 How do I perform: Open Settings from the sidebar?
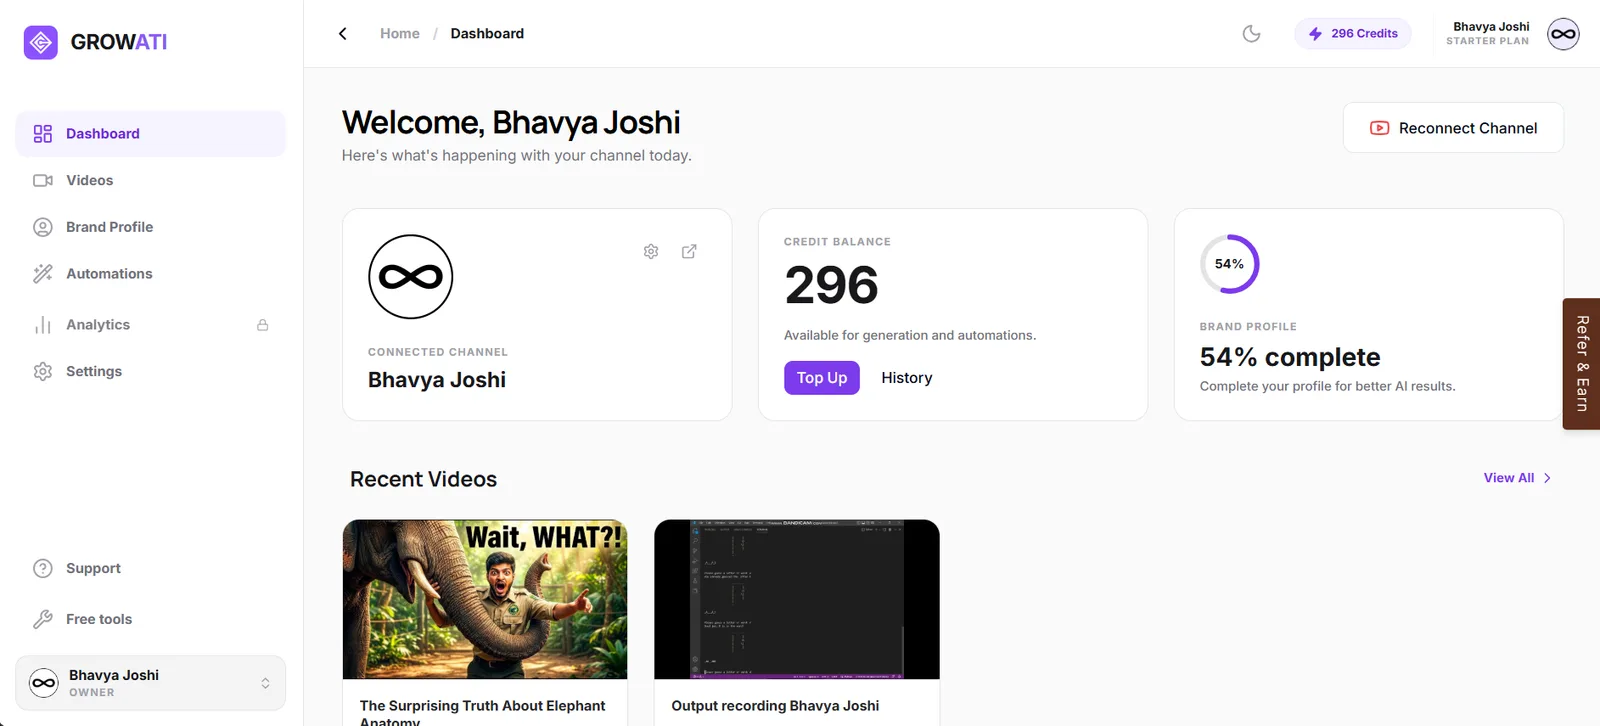coord(150,371)
